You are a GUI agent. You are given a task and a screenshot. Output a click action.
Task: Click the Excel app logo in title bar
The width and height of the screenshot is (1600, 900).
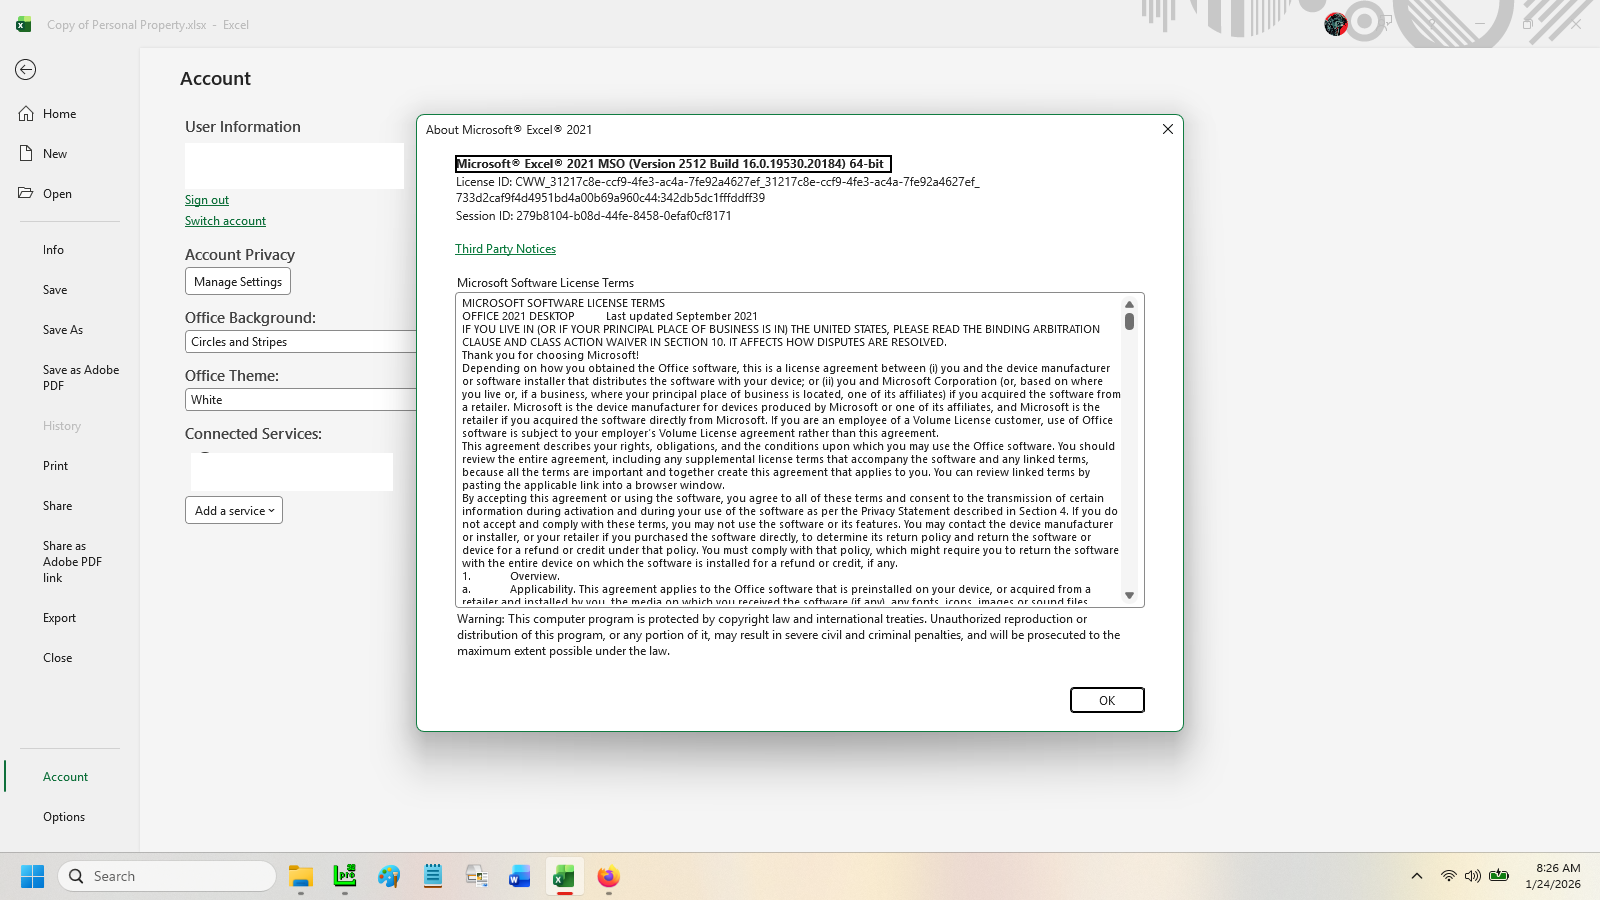tap(23, 24)
